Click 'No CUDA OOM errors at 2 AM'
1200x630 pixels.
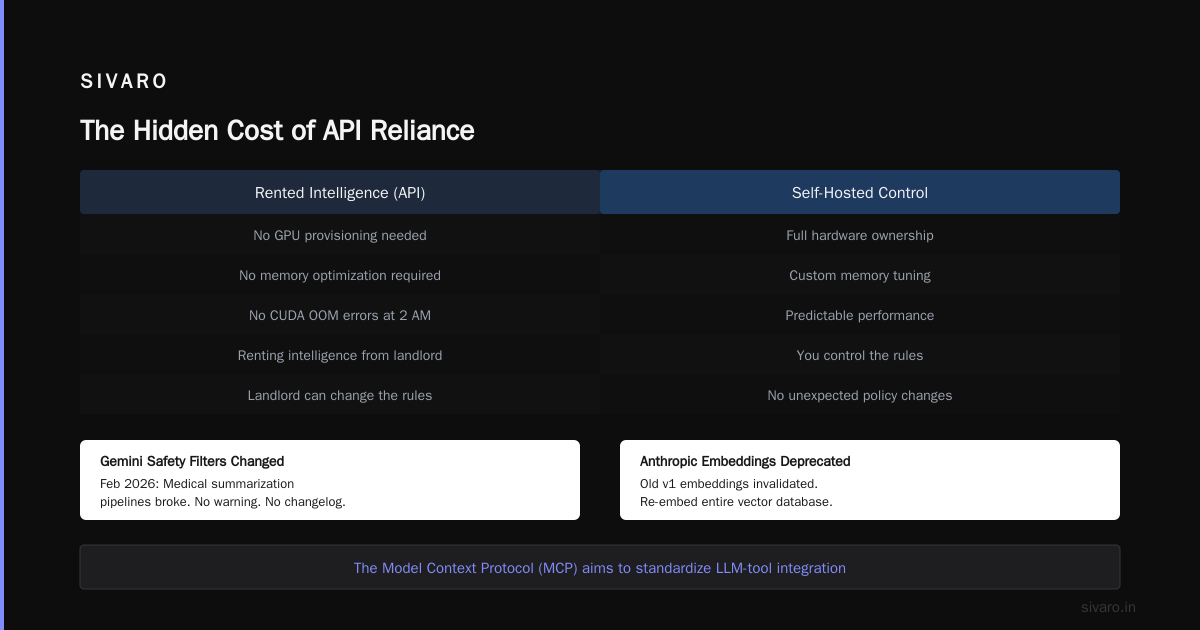coord(340,315)
